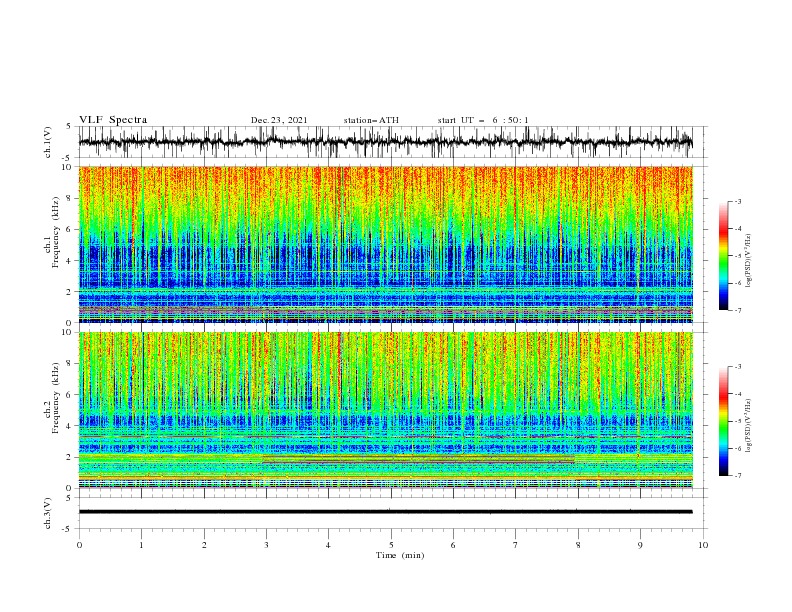Image resolution: width=792 pixels, height=612 pixels.
Task: Click the time axis tick label "6"
Action: coord(453,545)
